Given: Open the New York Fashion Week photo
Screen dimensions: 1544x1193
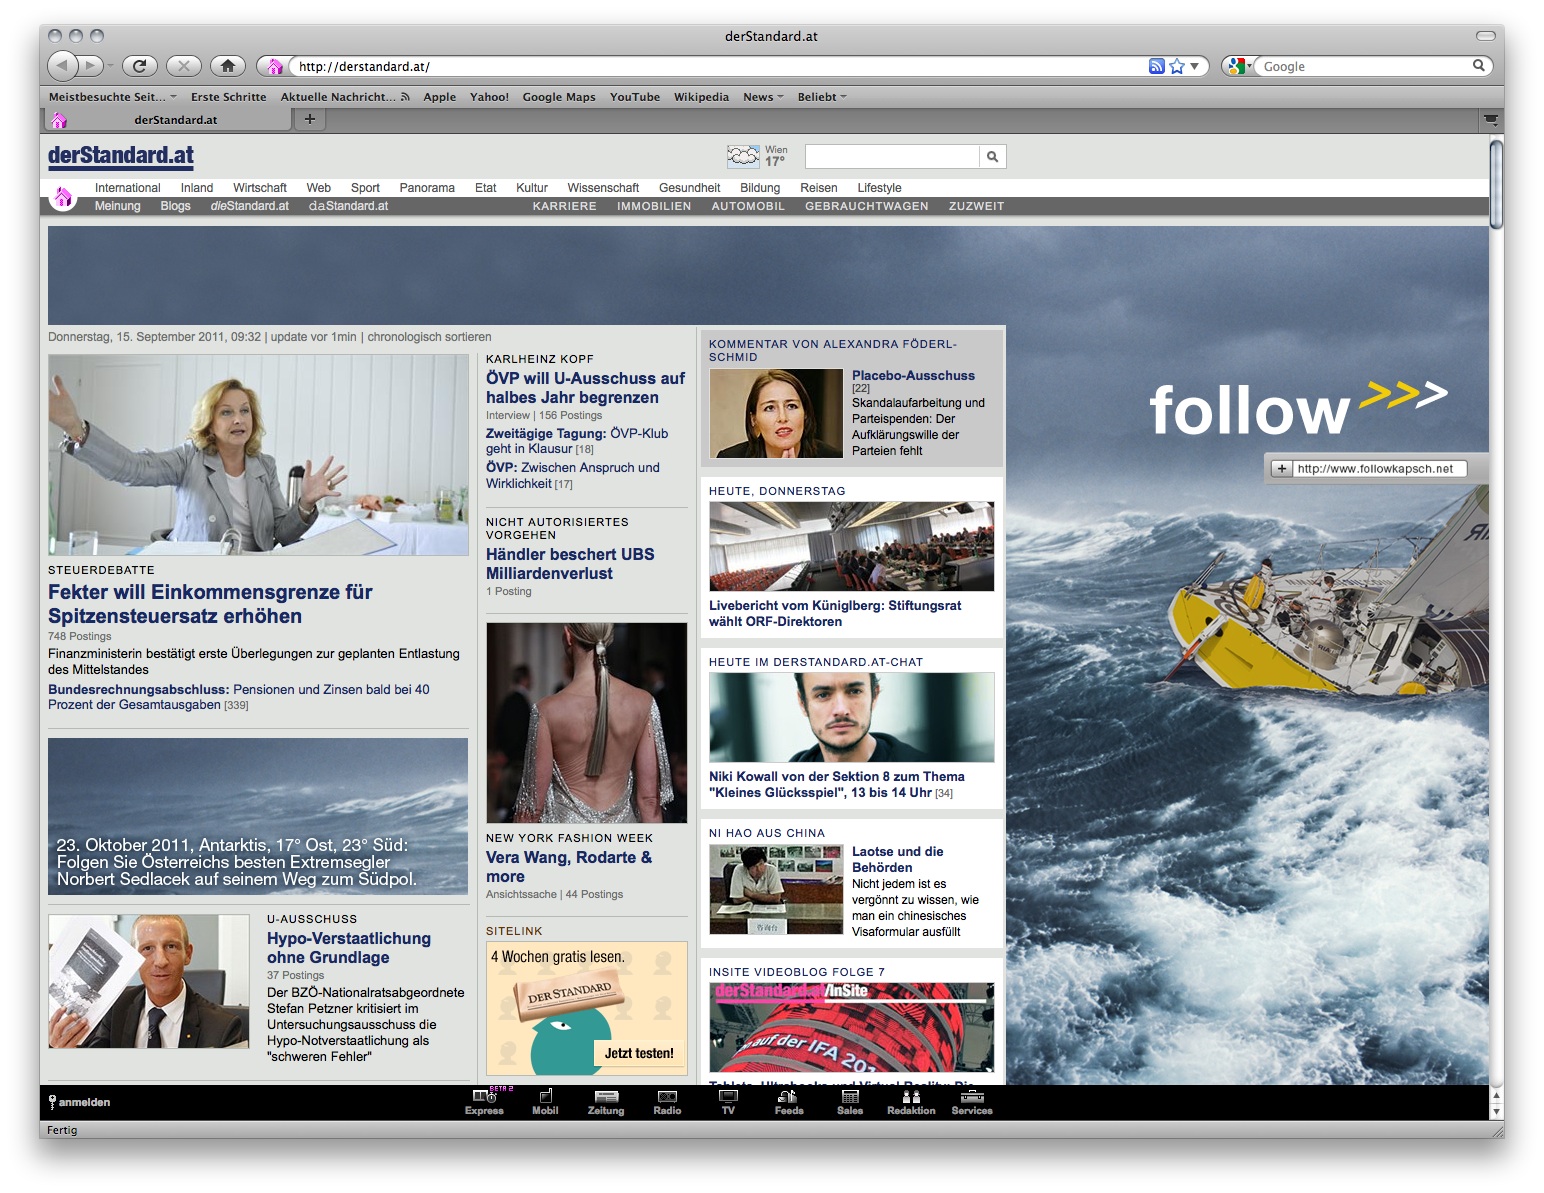Looking at the screenshot, I should click(587, 723).
